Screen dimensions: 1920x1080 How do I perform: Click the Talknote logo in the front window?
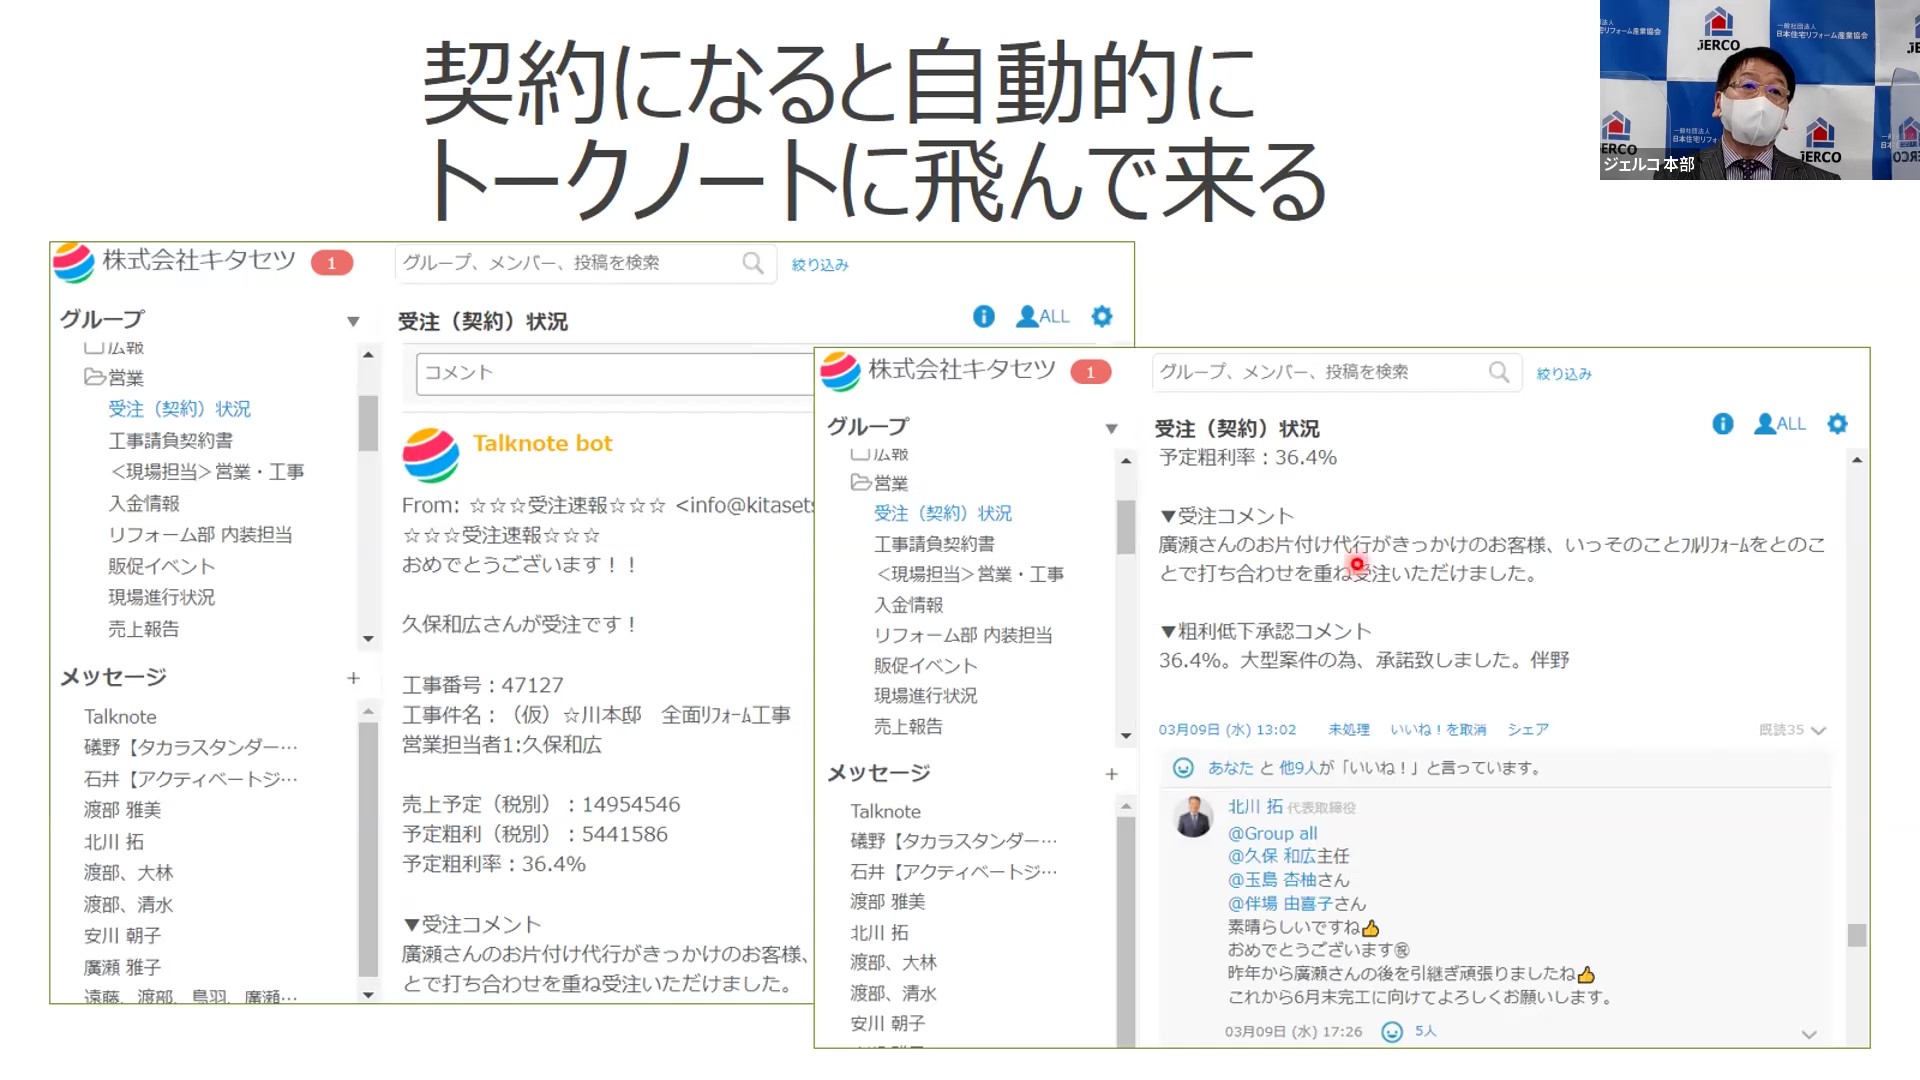click(x=840, y=372)
